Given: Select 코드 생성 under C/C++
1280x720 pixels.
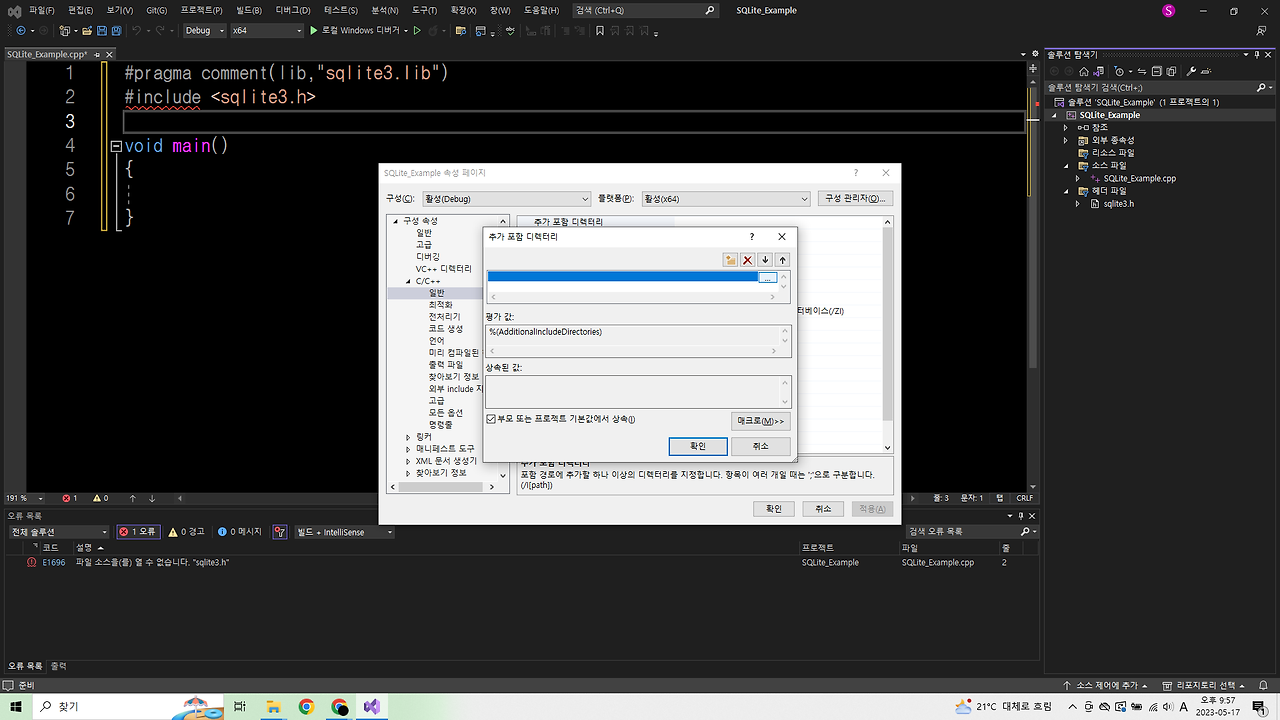Looking at the screenshot, I should (446, 329).
